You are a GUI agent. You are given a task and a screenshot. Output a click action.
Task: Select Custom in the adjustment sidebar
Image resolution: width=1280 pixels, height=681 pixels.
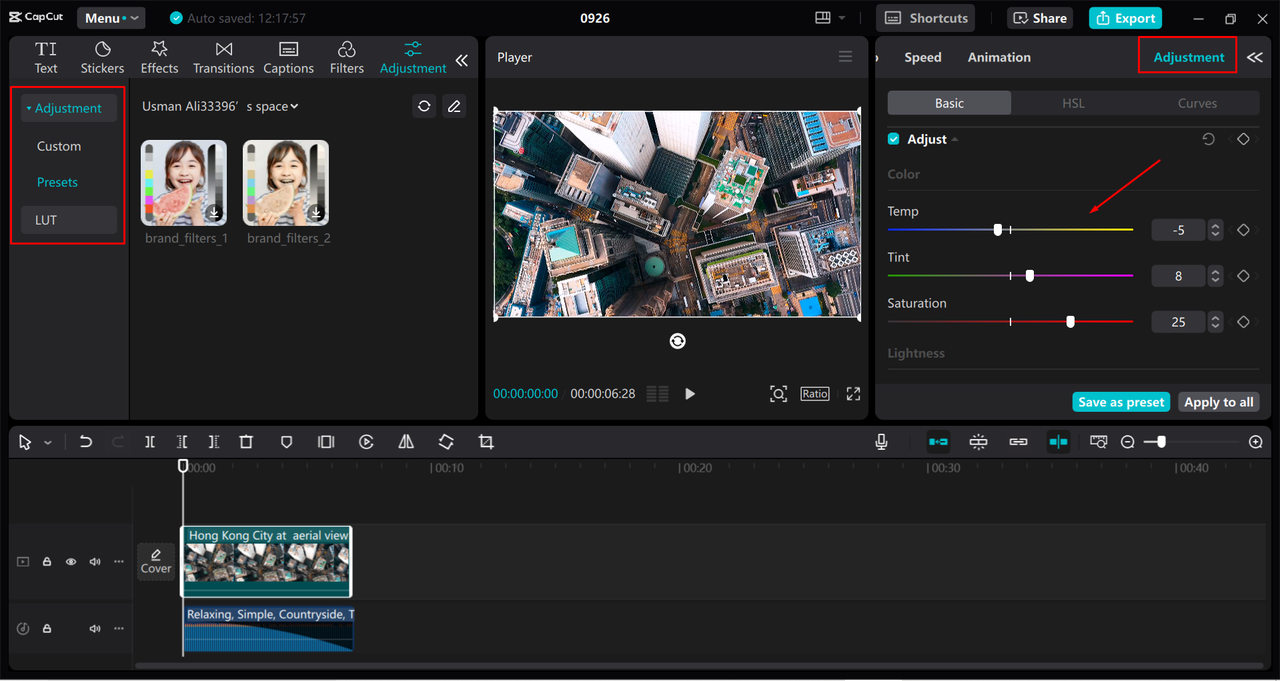pyautogui.click(x=59, y=146)
